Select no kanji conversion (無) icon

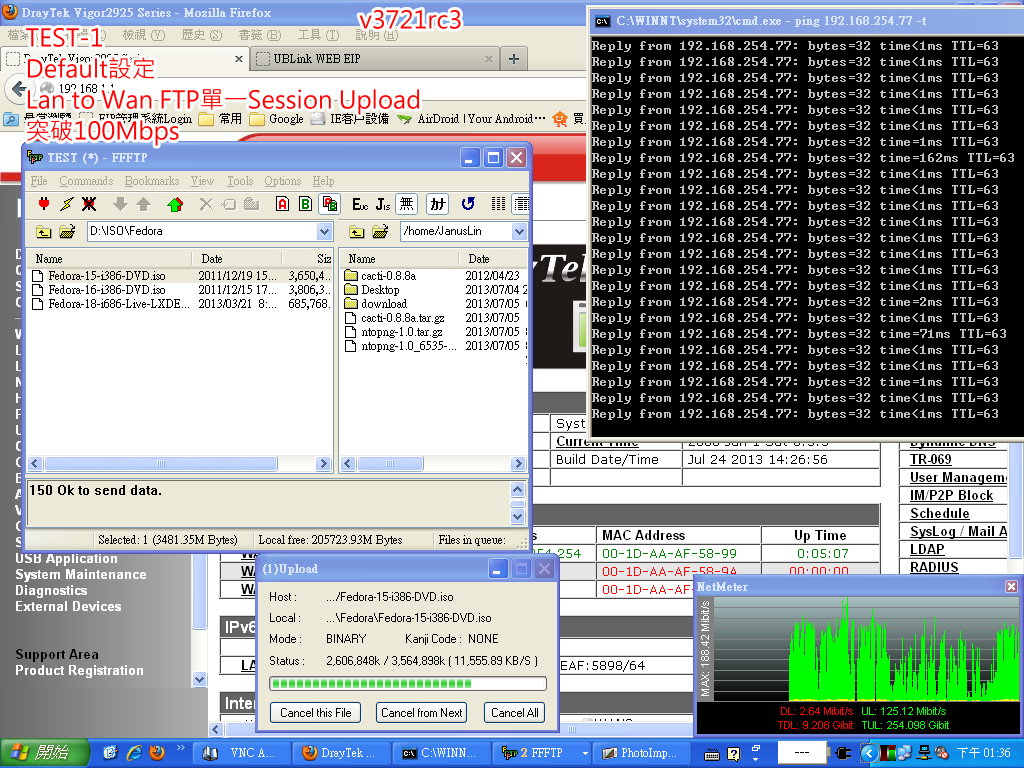pyautogui.click(x=406, y=204)
